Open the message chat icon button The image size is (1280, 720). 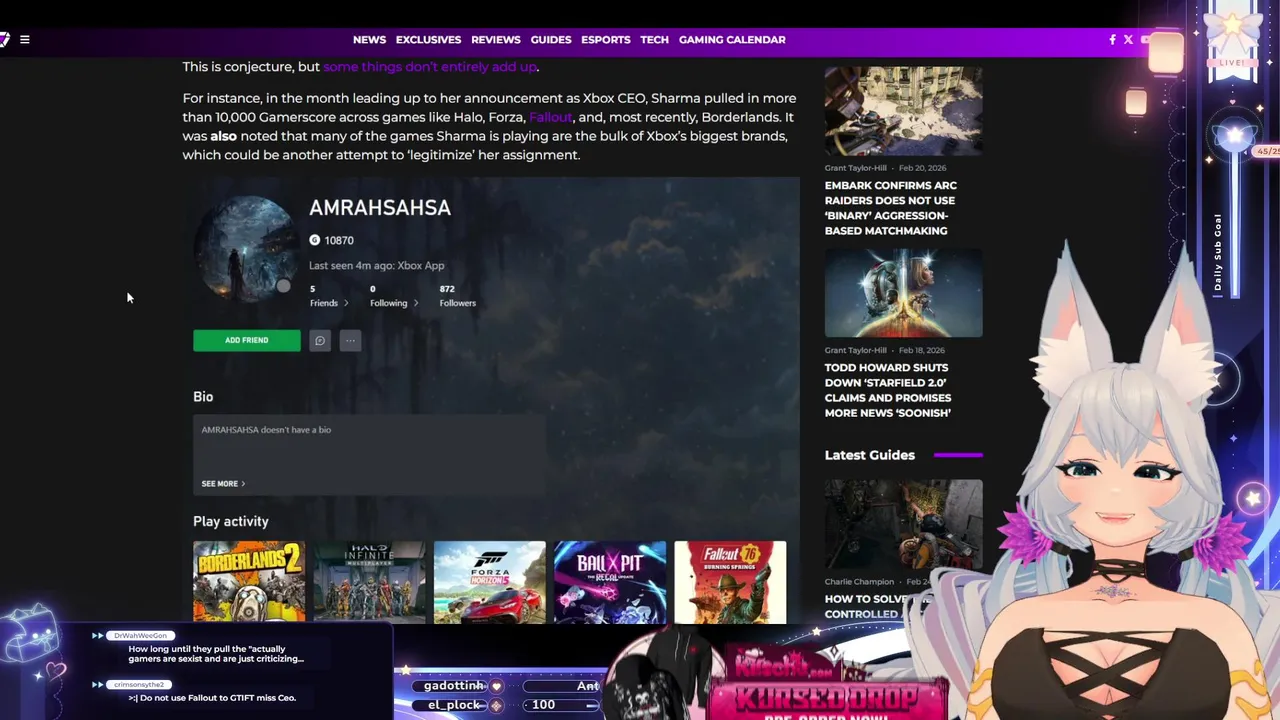pyautogui.click(x=320, y=340)
